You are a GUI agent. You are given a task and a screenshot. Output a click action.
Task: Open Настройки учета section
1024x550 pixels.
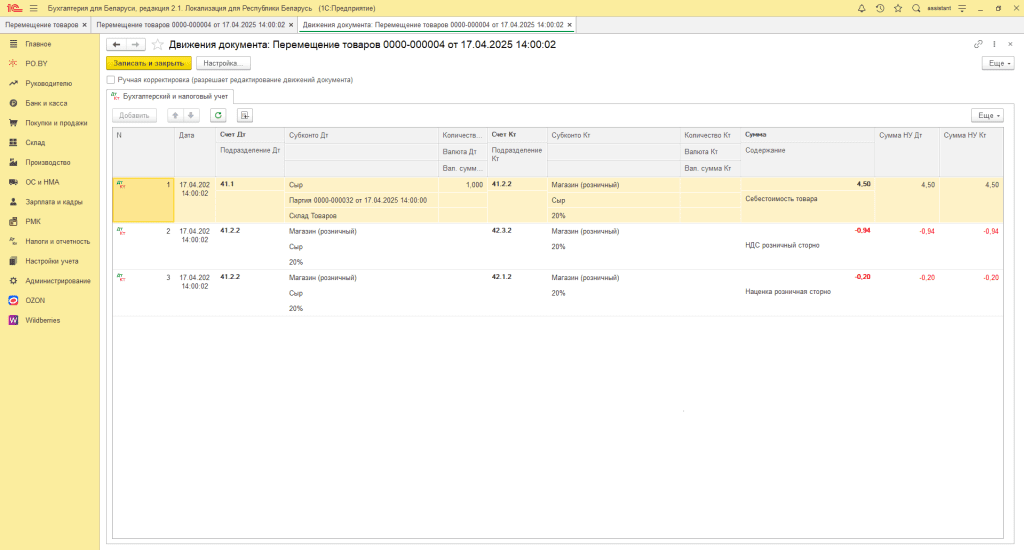(x=52, y=261)
